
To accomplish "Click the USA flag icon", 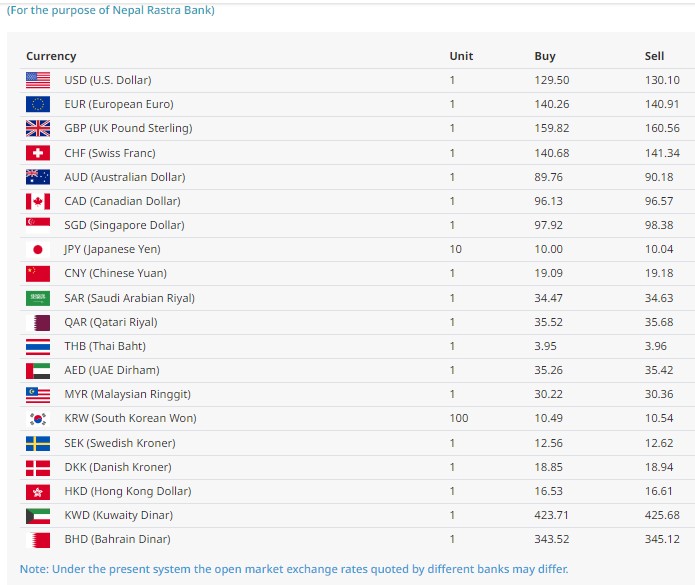I will [38, 80].
